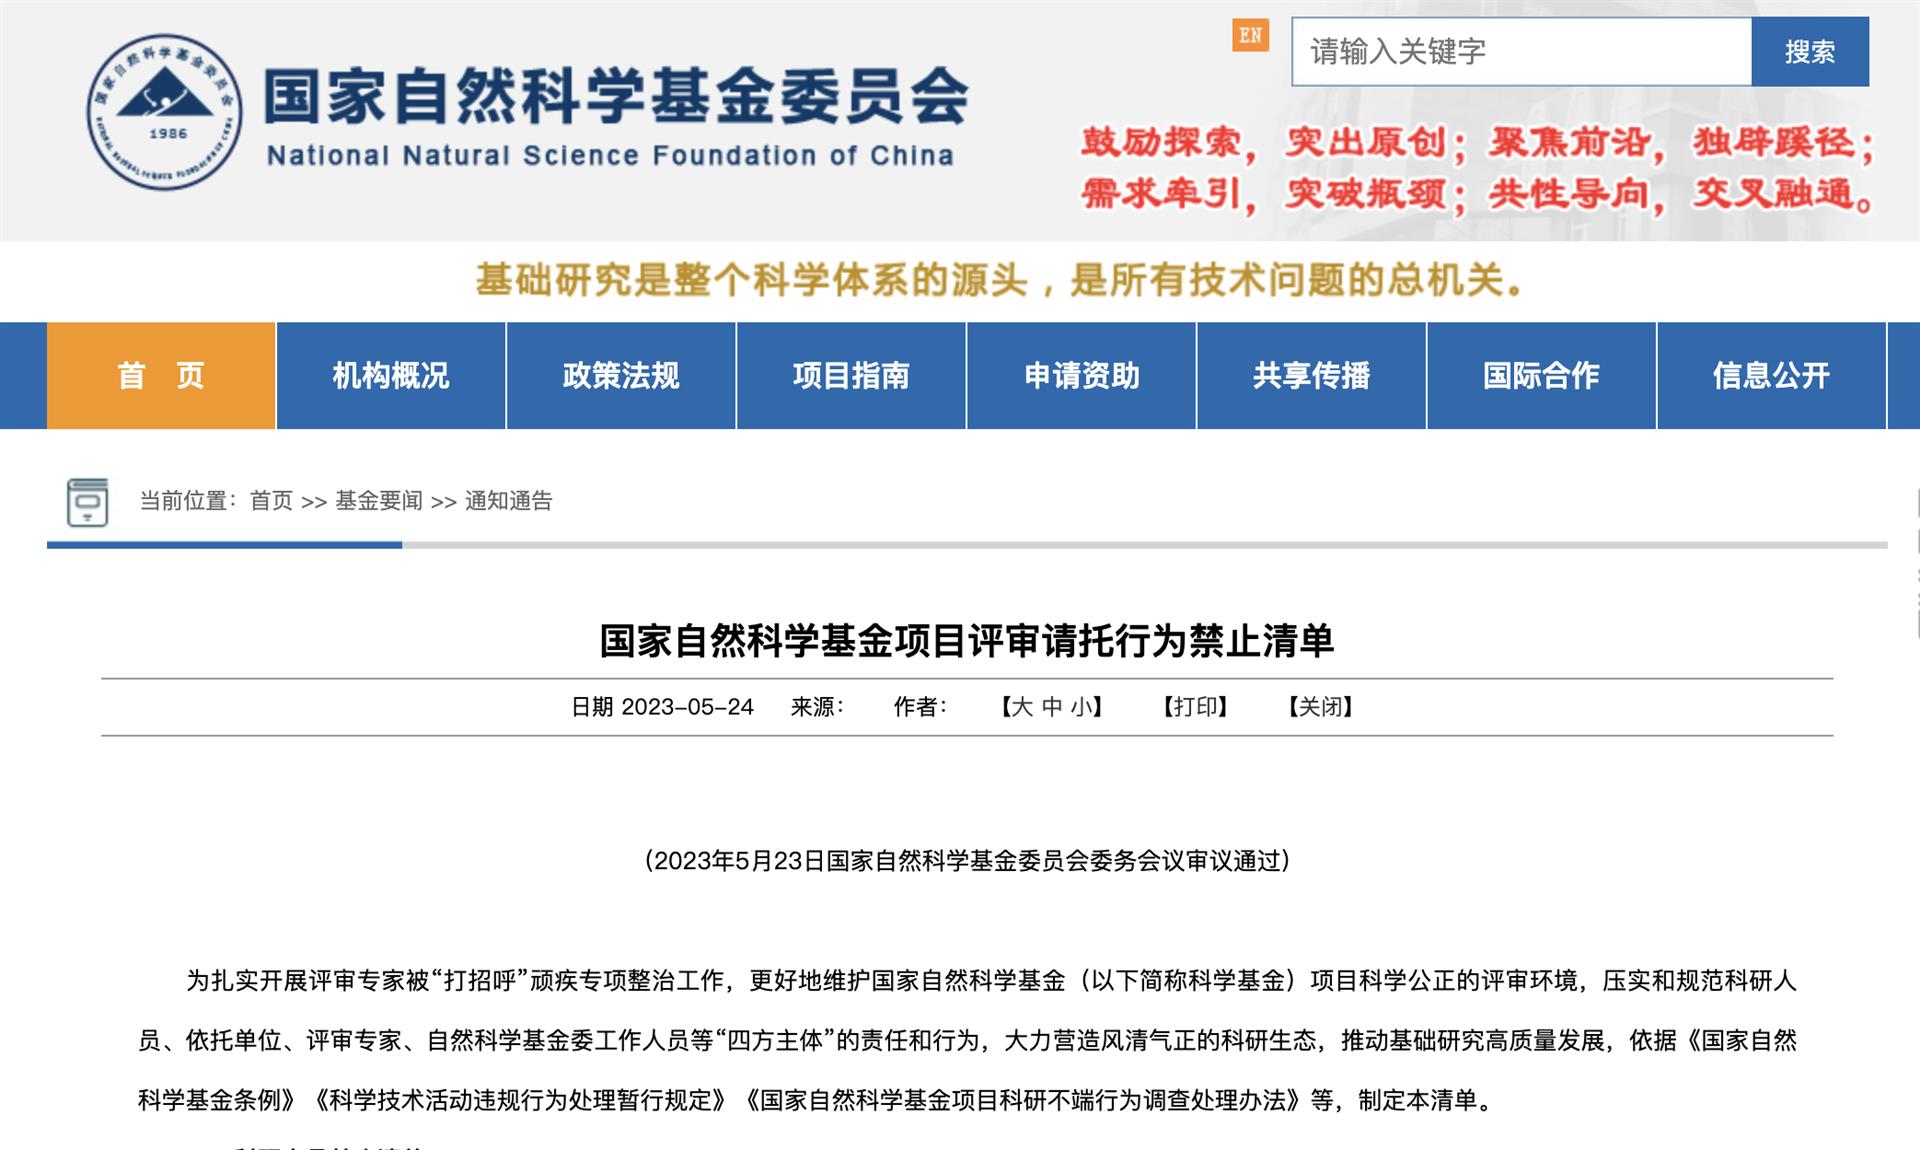
Task: Open the 首页 home menu tab
Action: (x=161, y=376)
